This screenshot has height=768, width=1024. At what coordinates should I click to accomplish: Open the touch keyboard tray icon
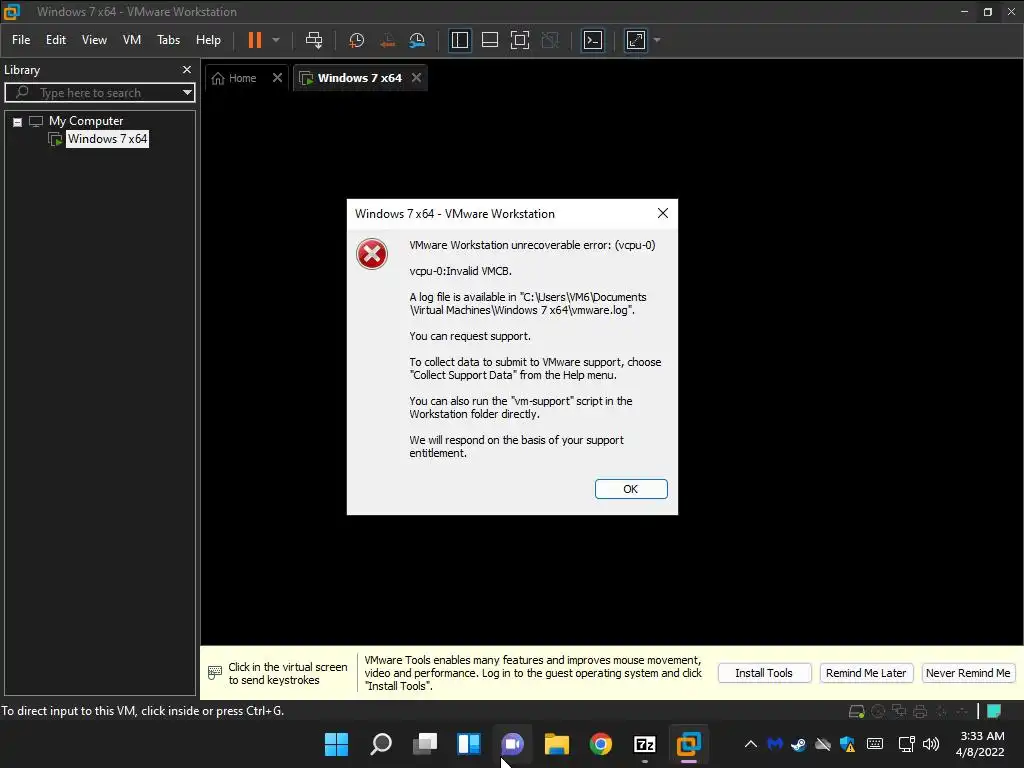tap(875, 744)
